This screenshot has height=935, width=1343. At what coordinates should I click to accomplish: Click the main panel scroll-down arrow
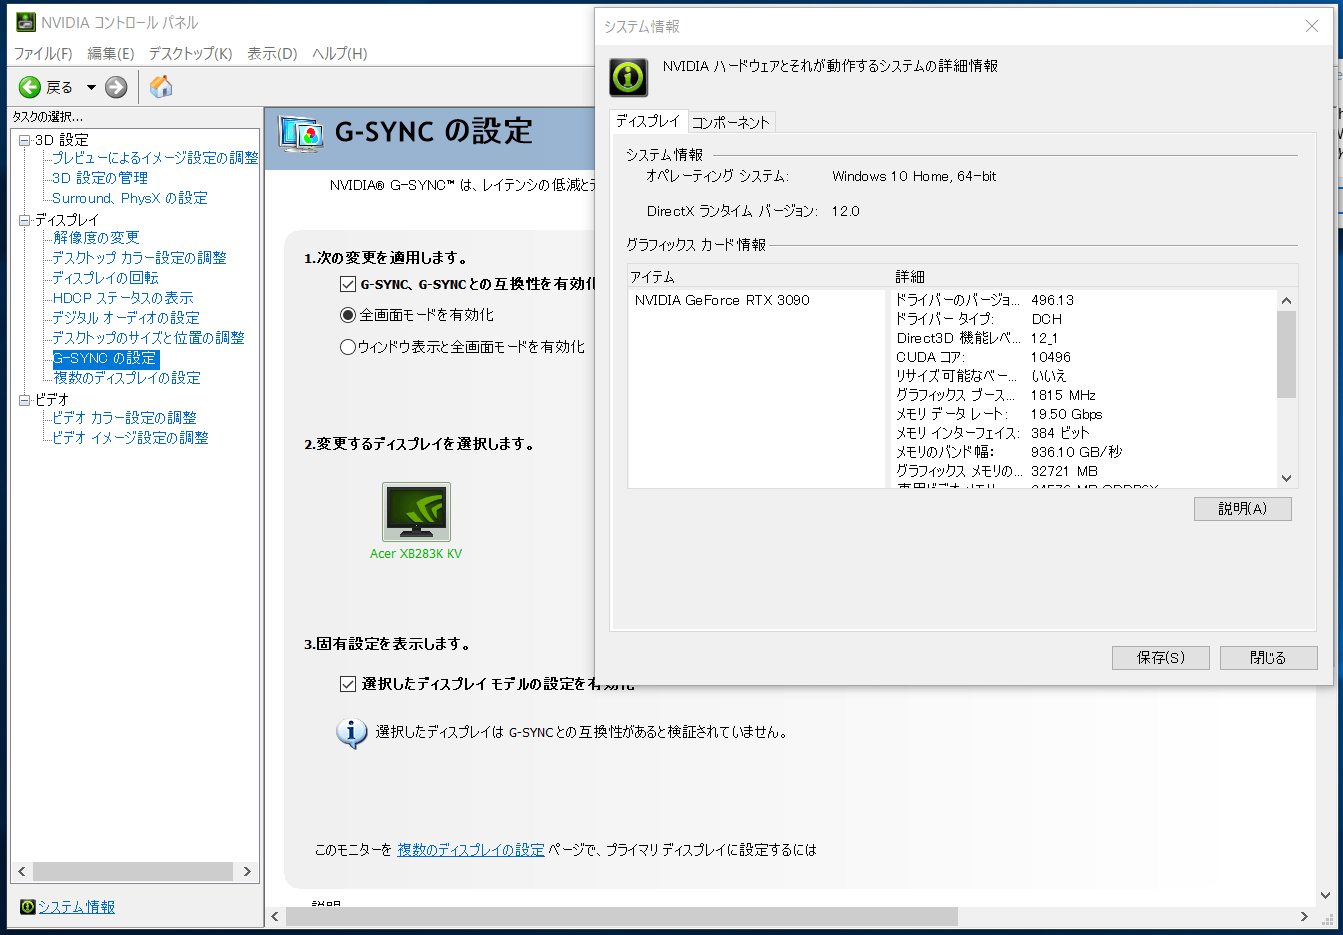pos(1327,896)
